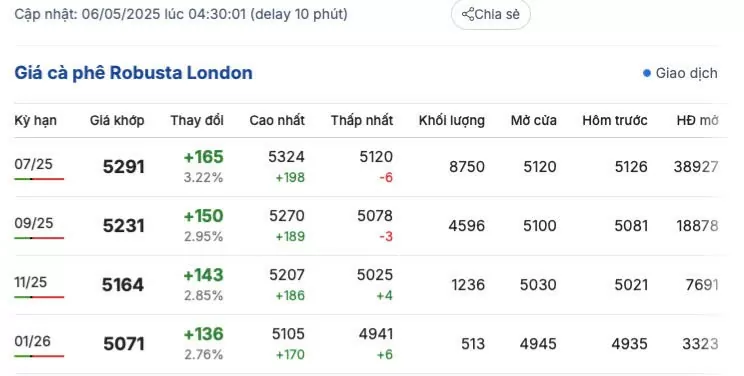Select the 01/26 contract term
Image resolution: width=744 pixels, height=376 pixels.
point(32,341)
